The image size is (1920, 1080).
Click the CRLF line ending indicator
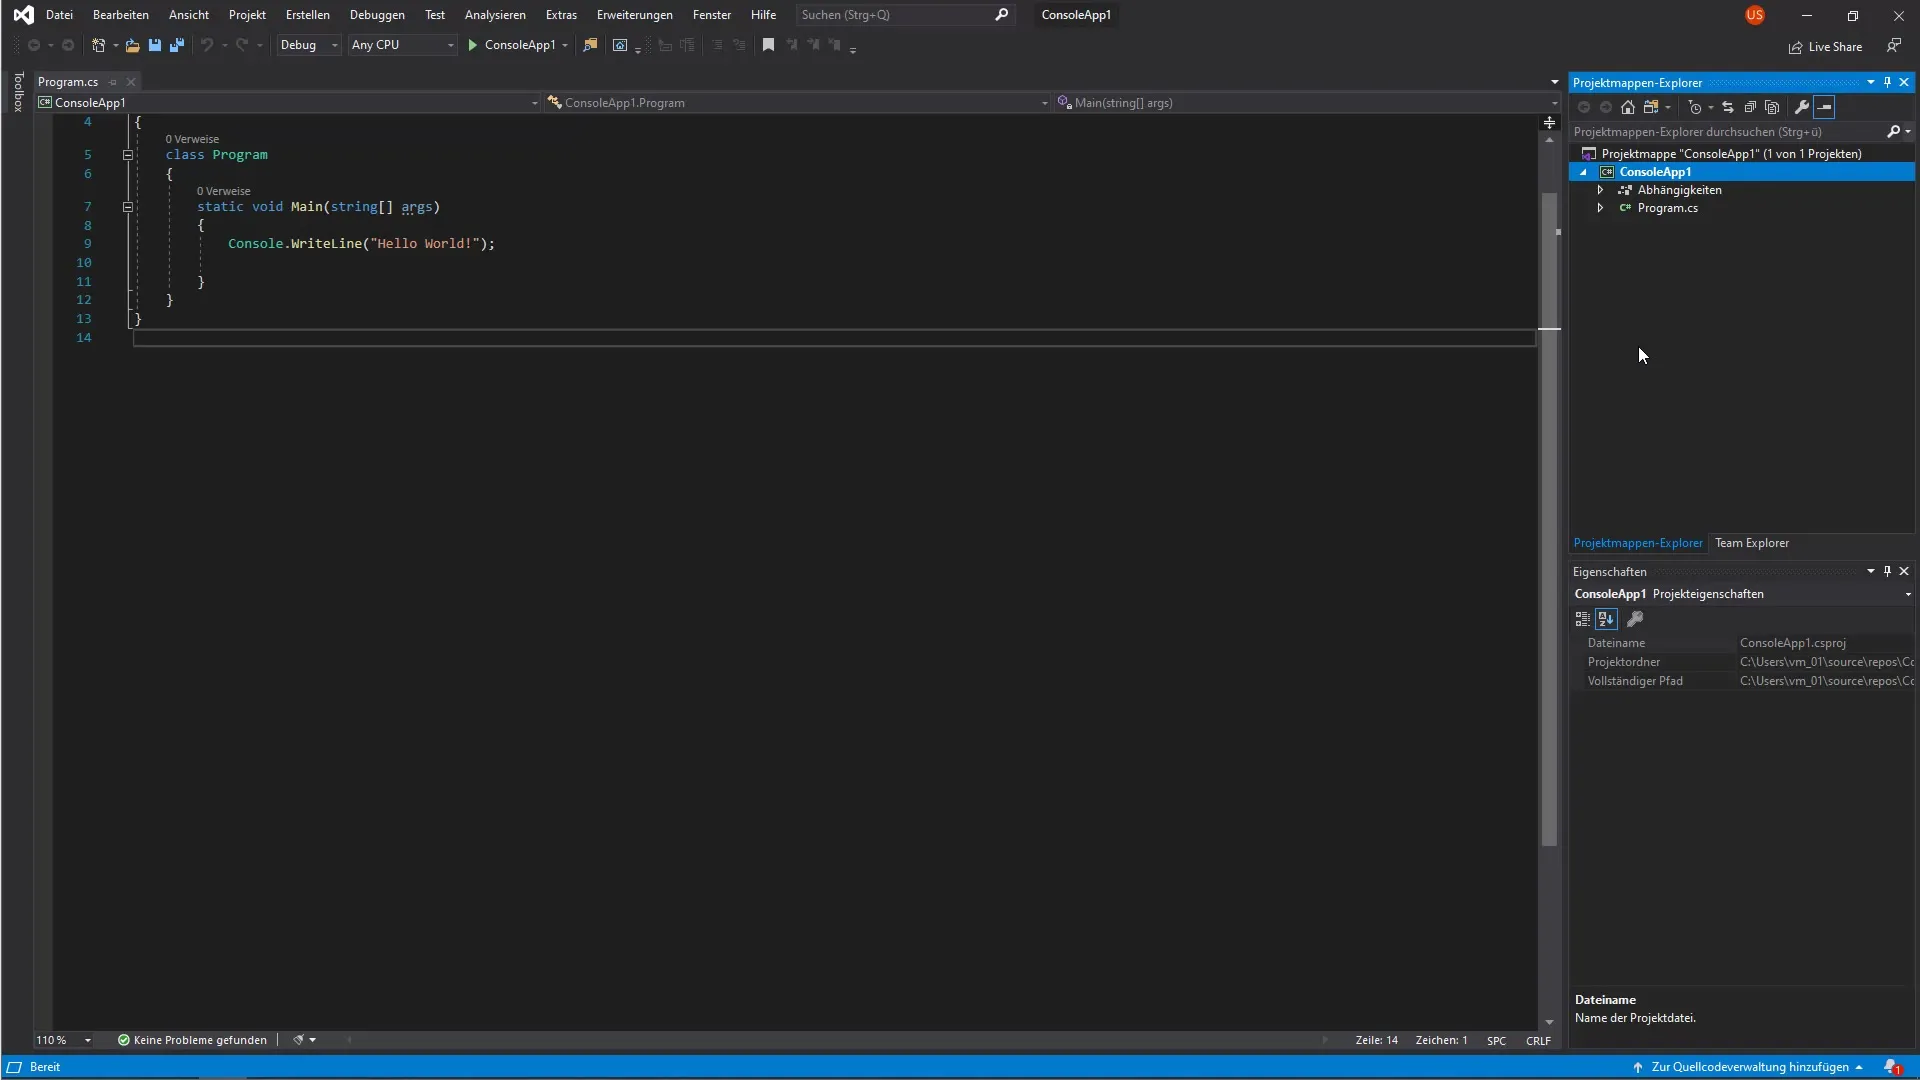(x=1538, y=1040)
